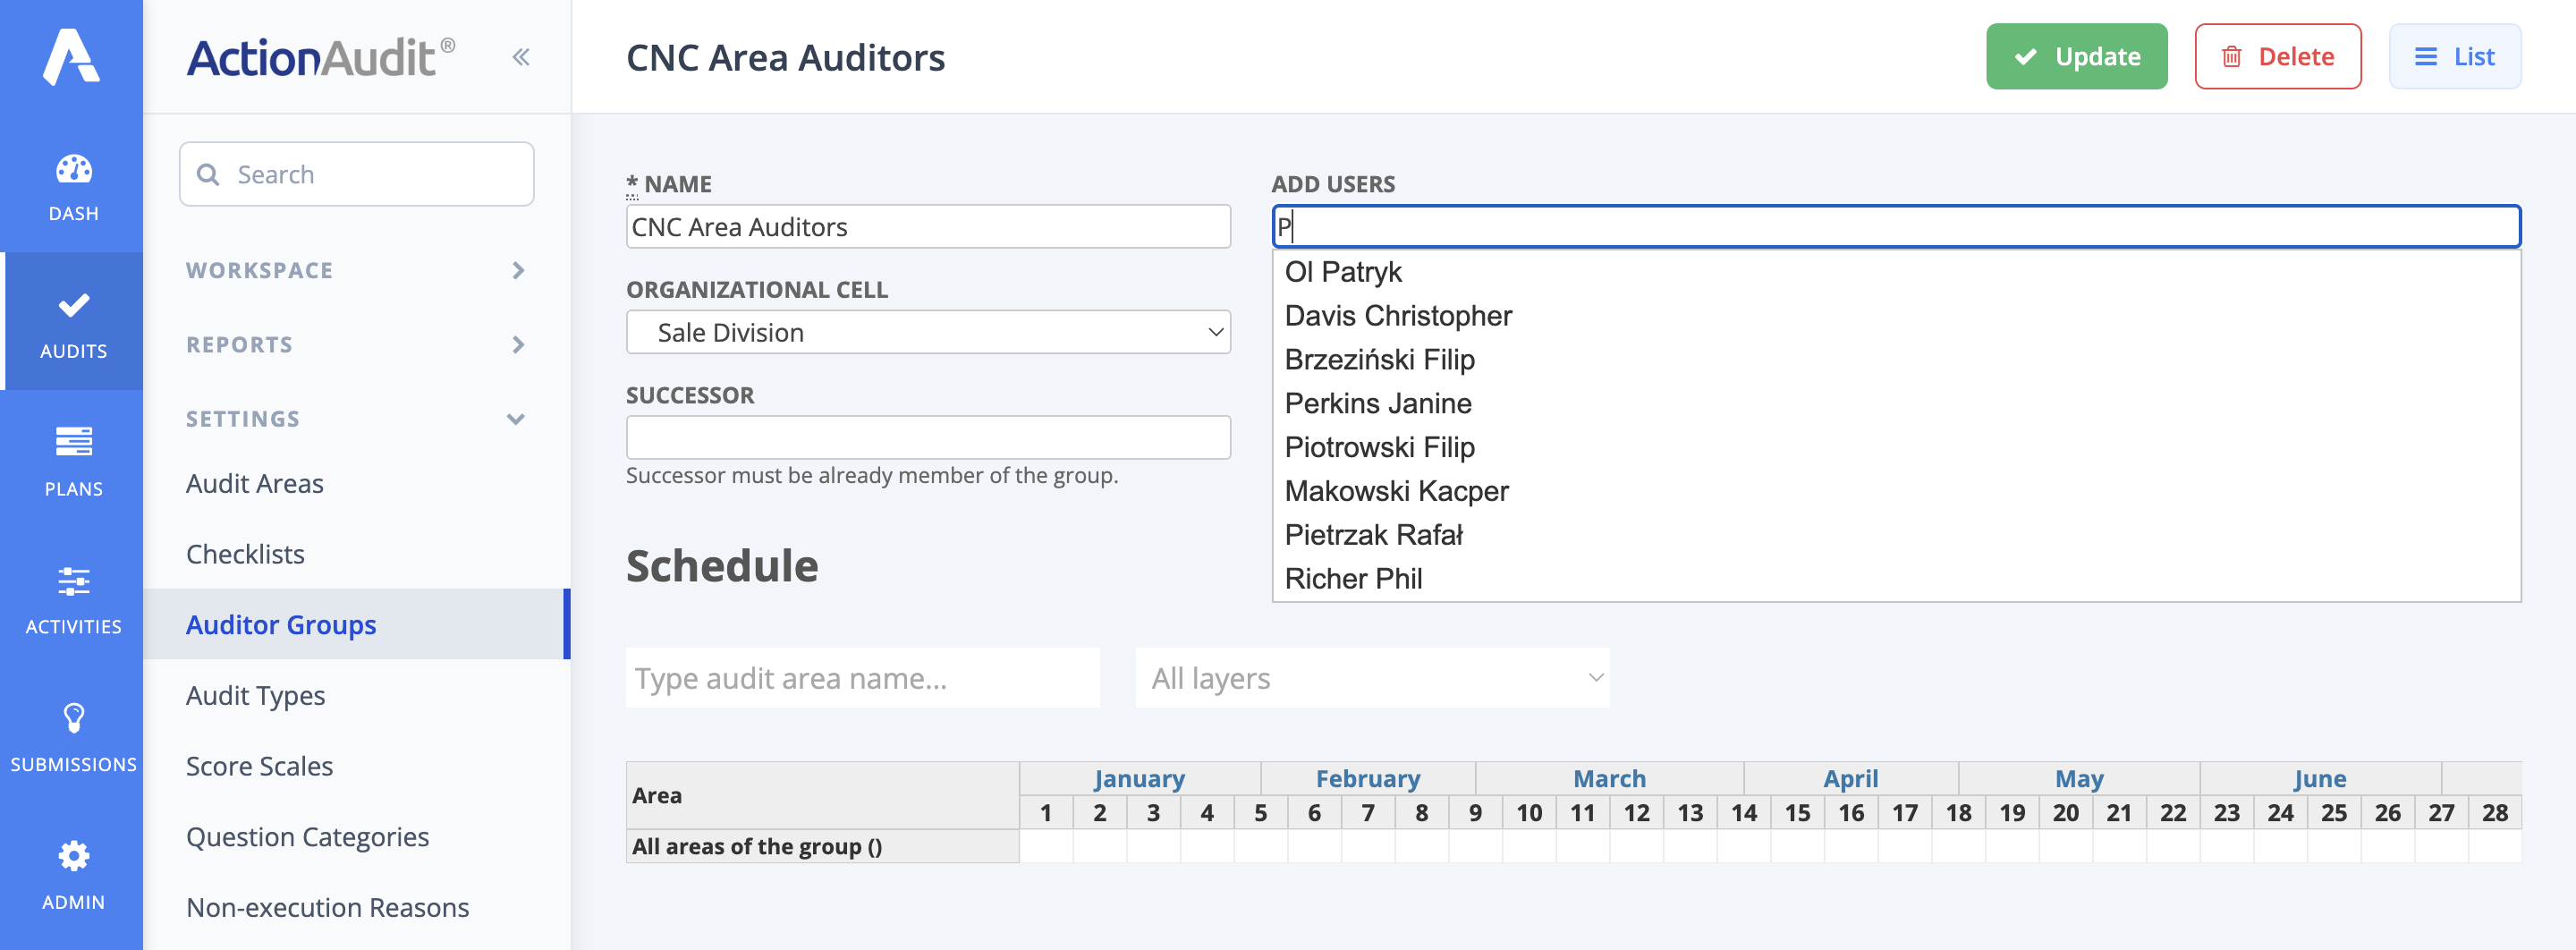The image size is (2576, 950).
Task: Open Audit Types settings
Action: point(255,695)
